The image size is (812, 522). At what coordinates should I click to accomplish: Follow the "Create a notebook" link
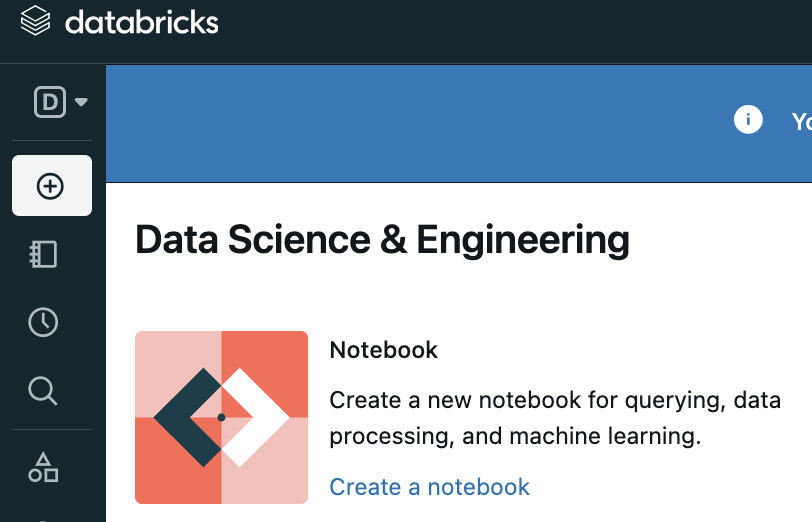[x=429, y=487]
